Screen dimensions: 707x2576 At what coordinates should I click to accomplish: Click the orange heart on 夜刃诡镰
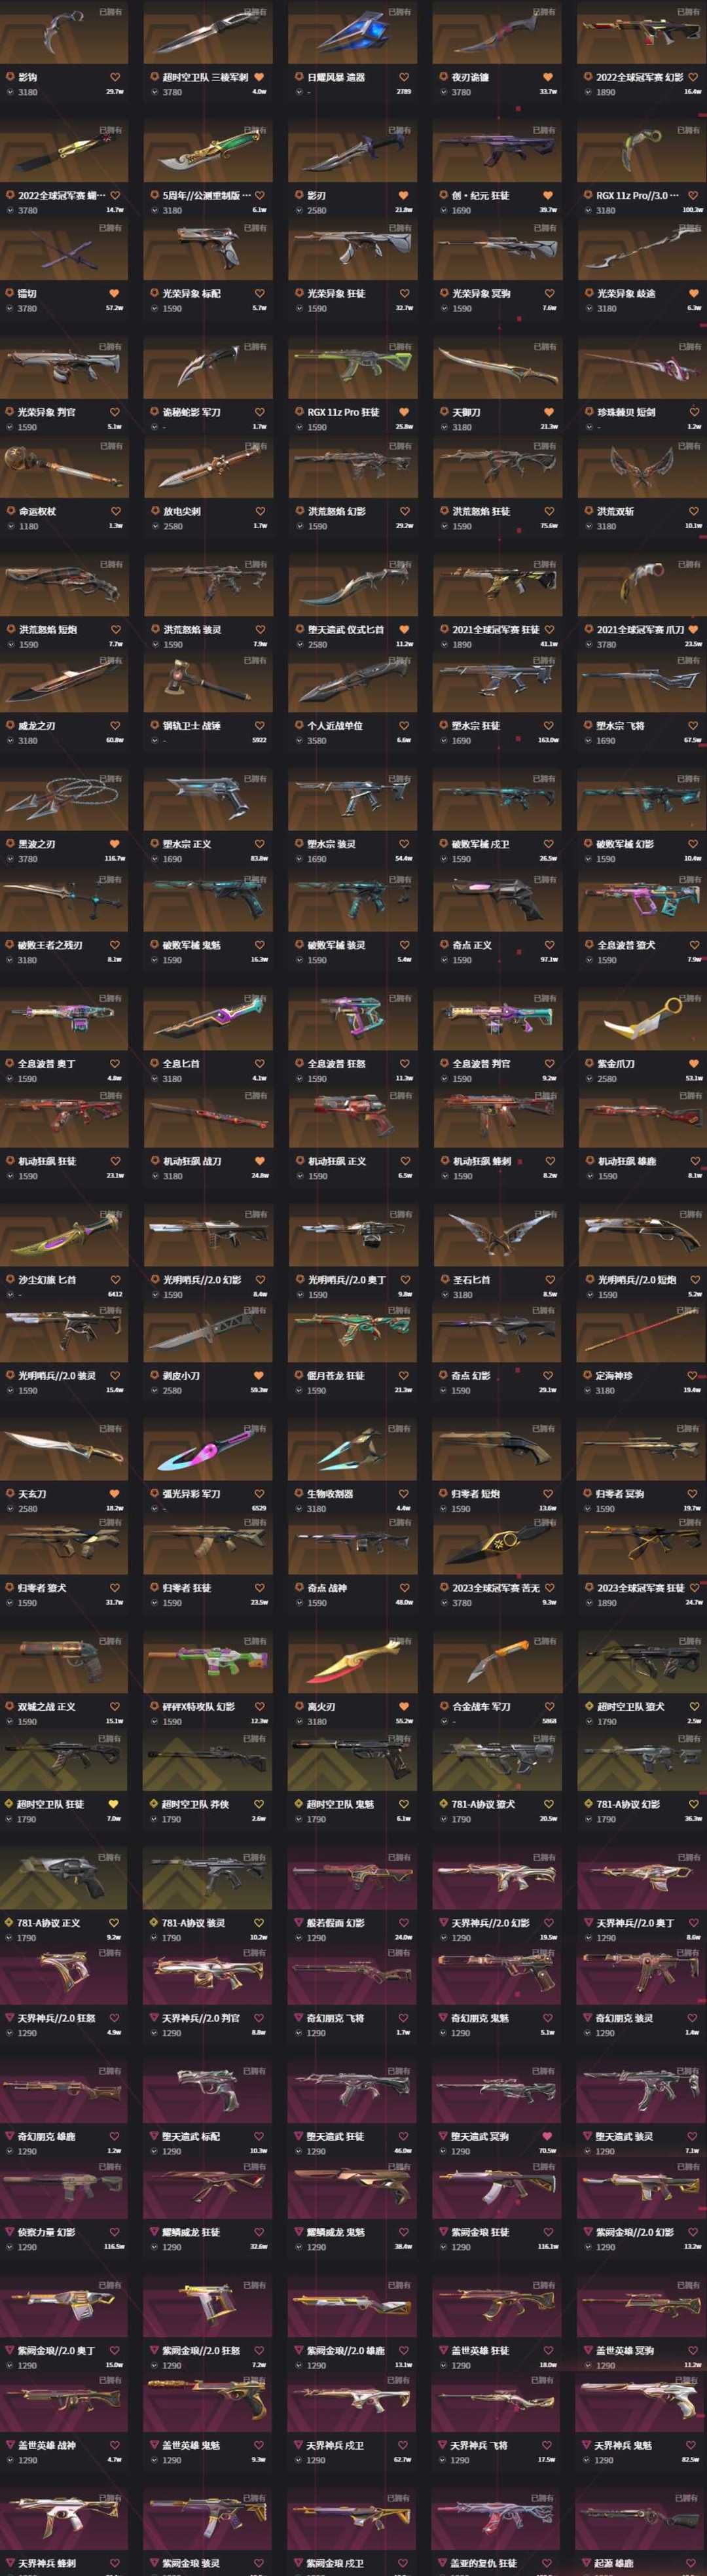coord(549,77)
